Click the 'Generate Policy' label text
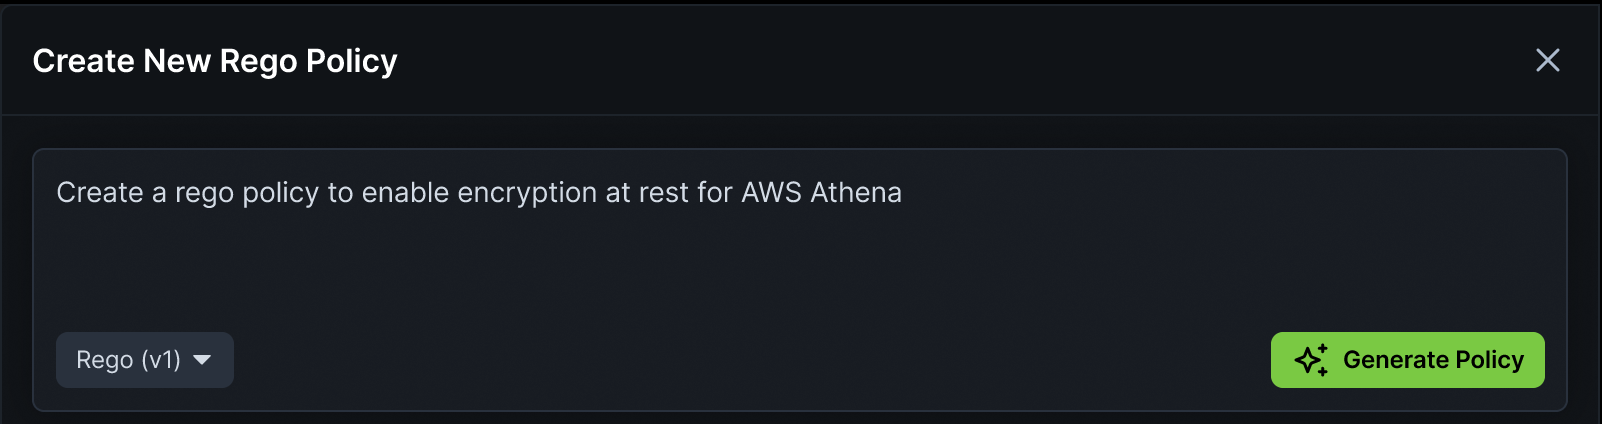1602x424 pixels. pyautogui.click(x=1433, y=360)
